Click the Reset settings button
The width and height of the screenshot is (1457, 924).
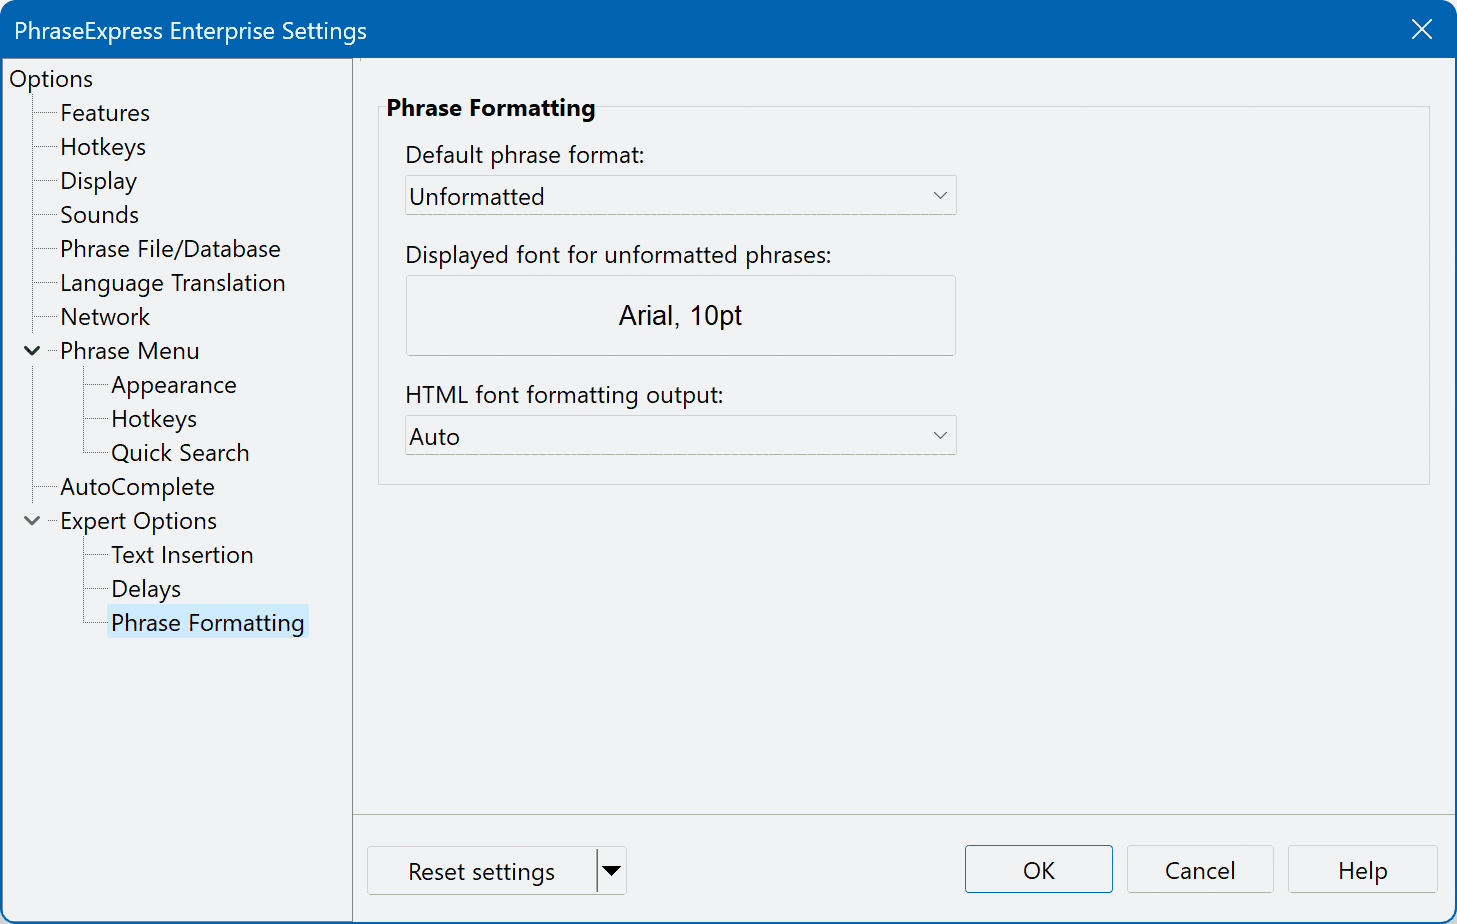coord(481,871)
